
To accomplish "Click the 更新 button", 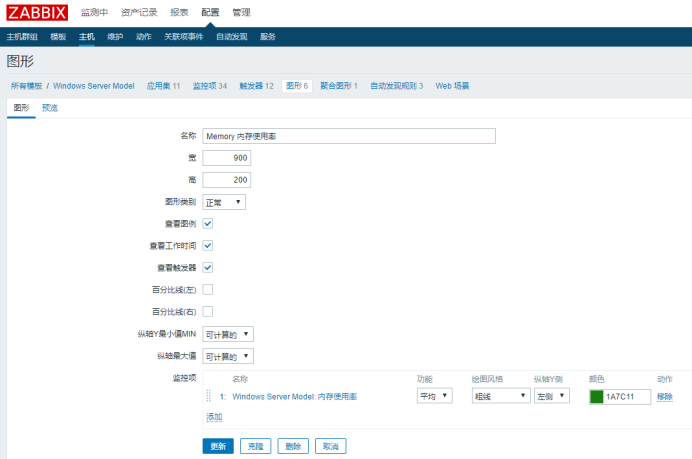I will (x=218, y=446).
